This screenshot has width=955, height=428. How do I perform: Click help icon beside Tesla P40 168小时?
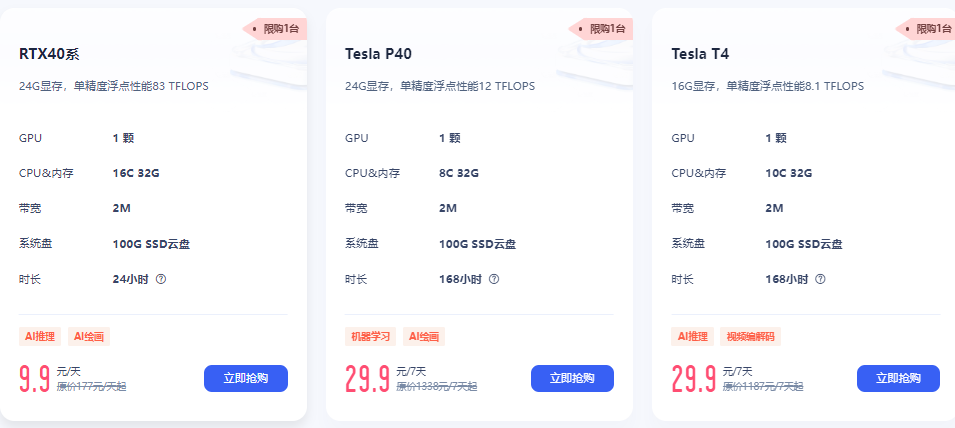coord(494,279)
